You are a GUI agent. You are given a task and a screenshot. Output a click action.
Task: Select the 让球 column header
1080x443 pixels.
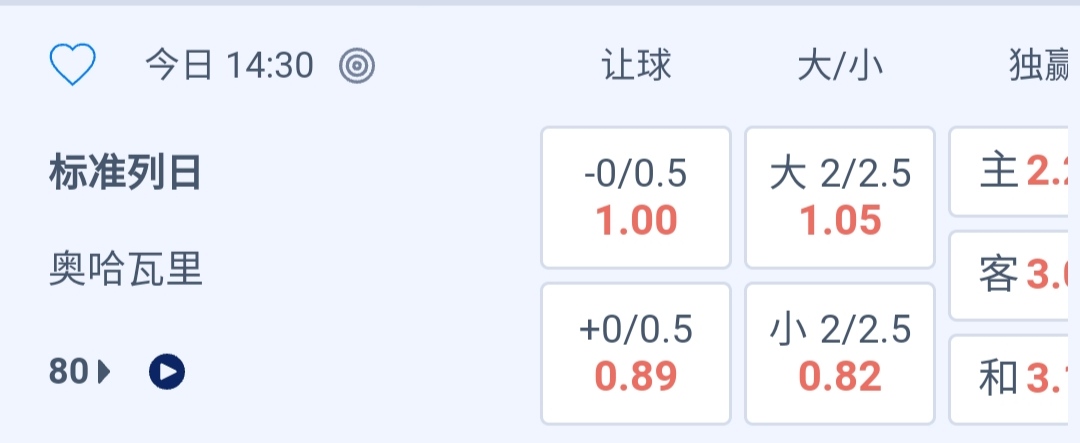pyautogui.click(x=636, y=66)
